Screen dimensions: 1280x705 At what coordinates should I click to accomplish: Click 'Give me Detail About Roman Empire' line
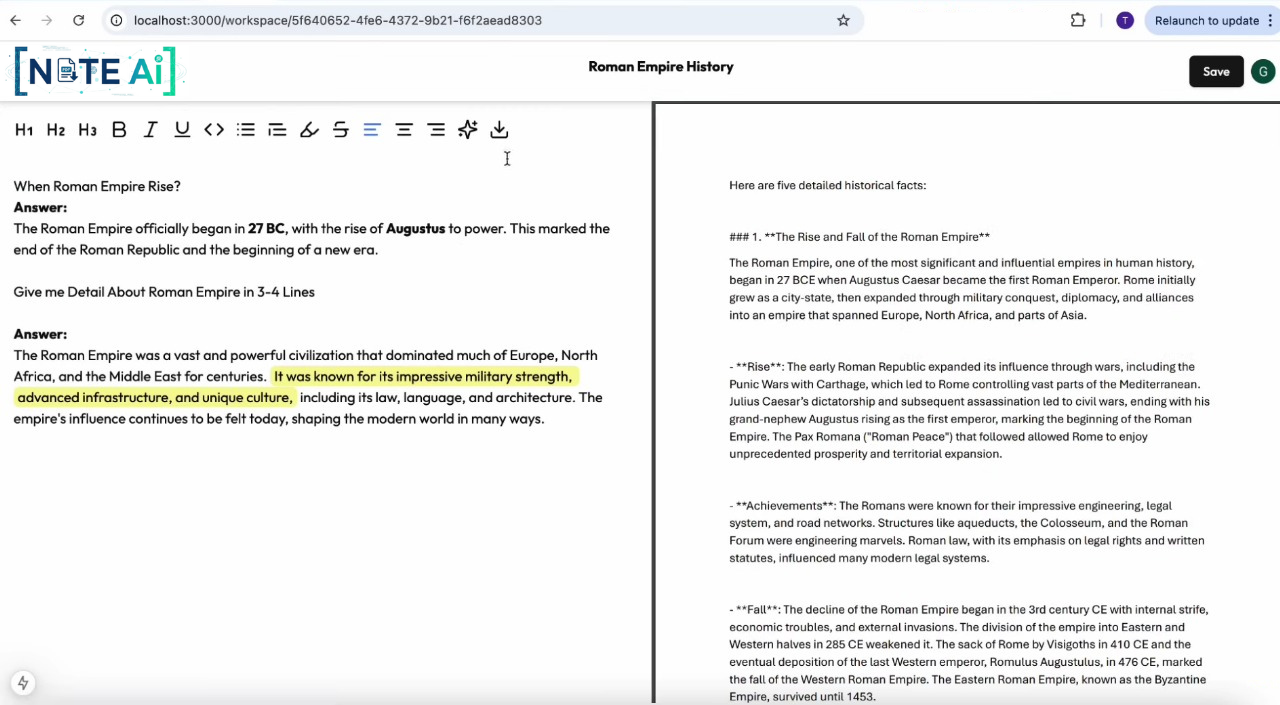pyautogui.click(x=164, y=292)
